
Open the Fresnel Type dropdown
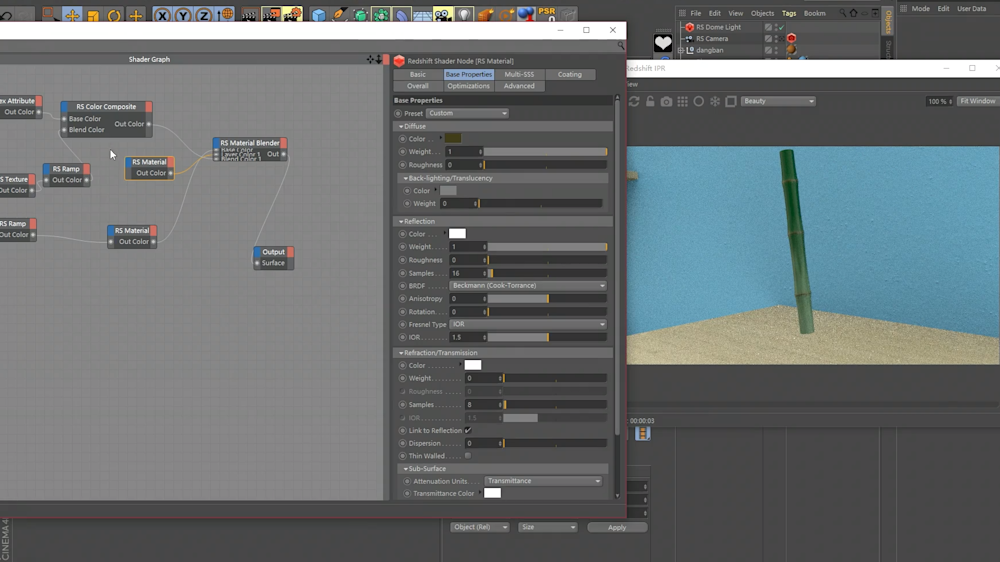[x=527, y=325]
